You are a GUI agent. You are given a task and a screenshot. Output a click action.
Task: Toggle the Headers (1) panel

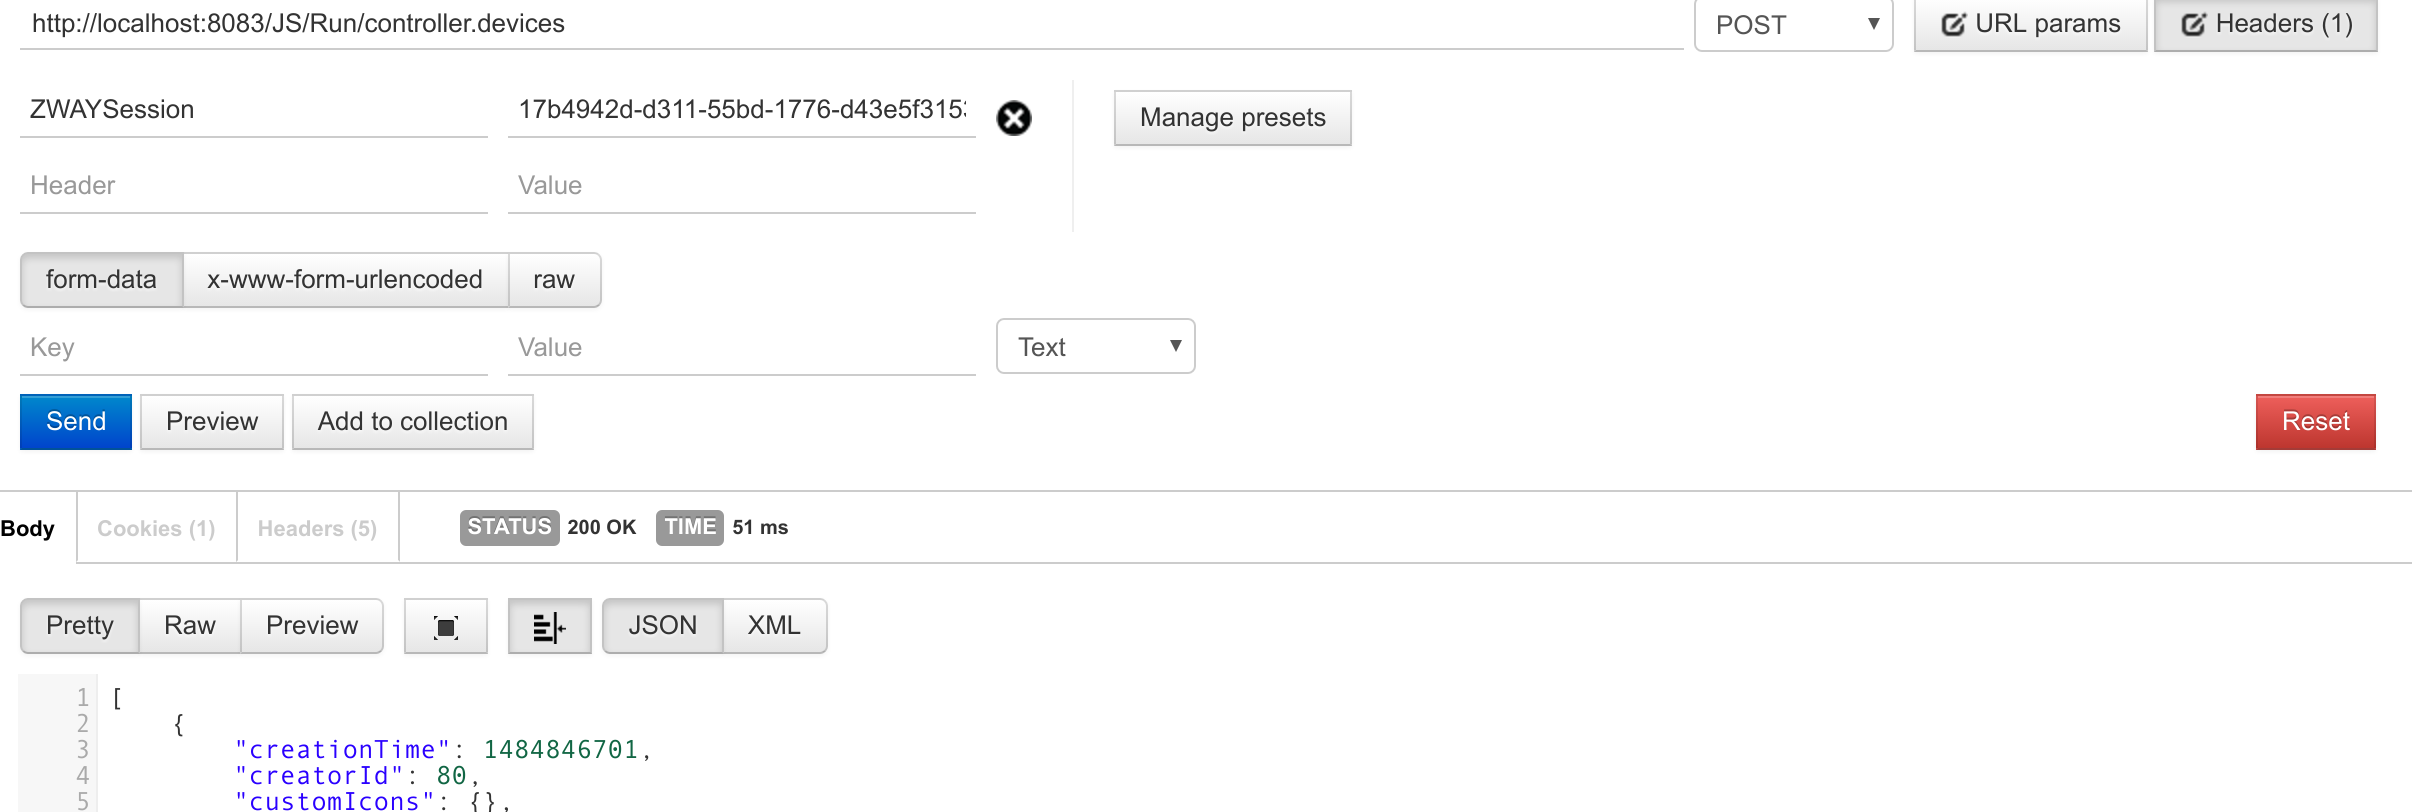tap(2265, 24)
